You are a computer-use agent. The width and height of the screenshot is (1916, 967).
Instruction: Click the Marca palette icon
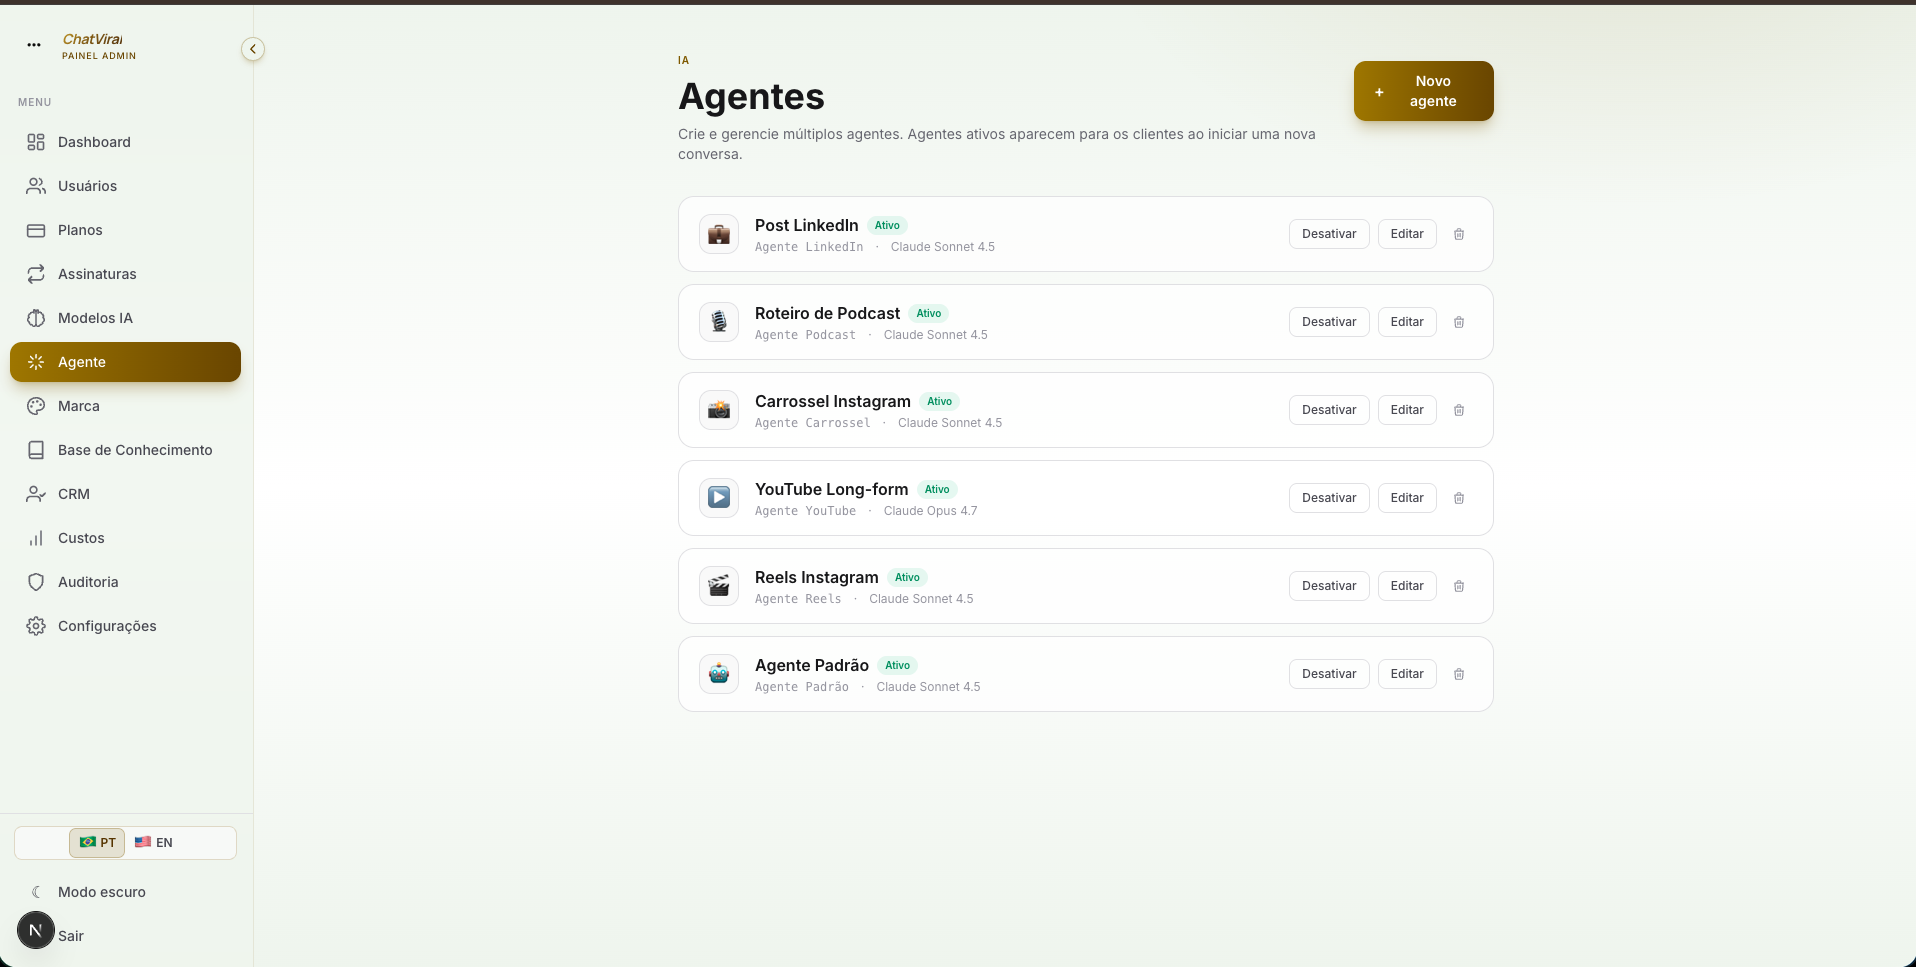[x=36, y=406]
